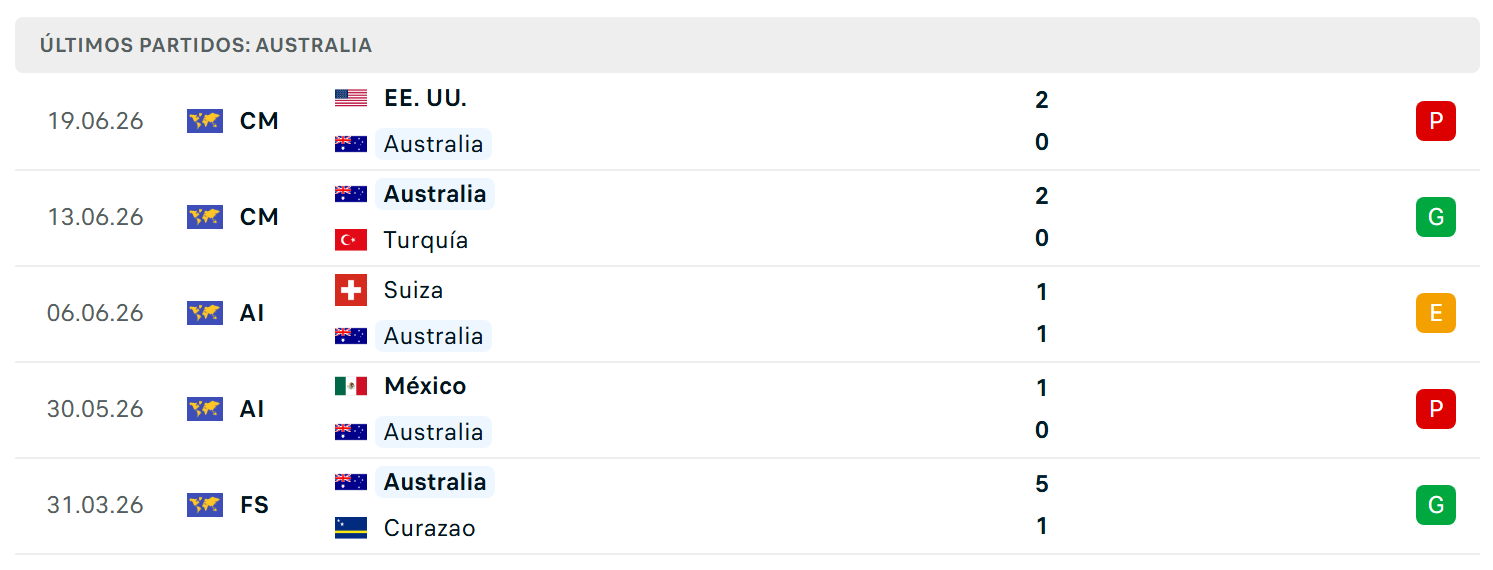Click the red P badge for EE. UU. match
This screenshot has width=1493, height=570.
1436,121
